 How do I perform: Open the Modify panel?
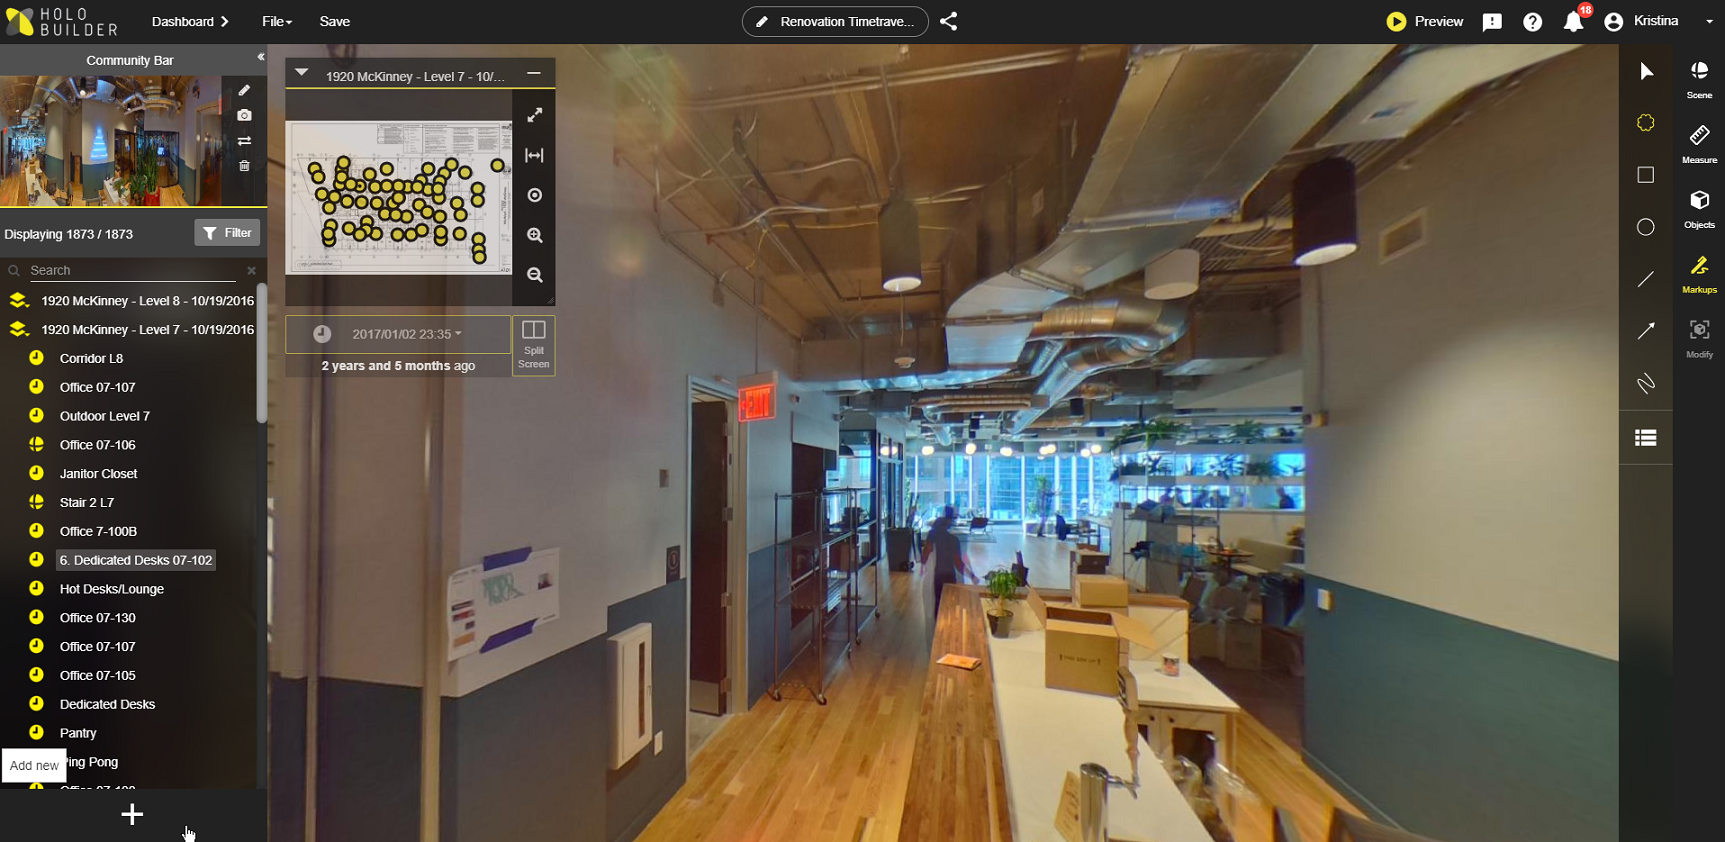tap(1699, 339)
